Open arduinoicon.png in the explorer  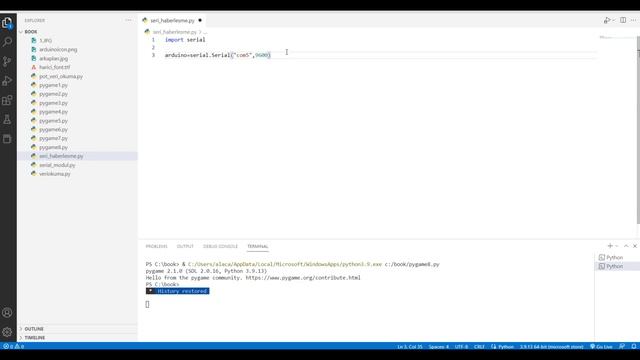pos(58,49)
